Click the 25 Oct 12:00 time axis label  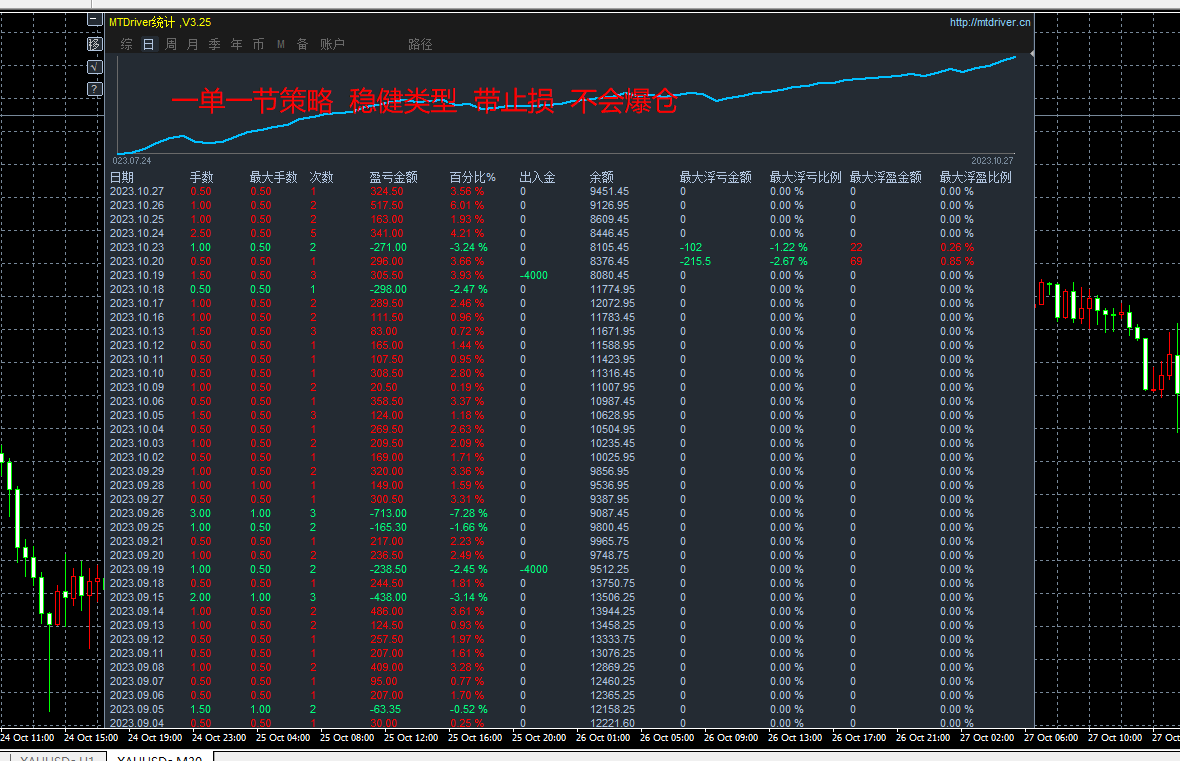pos(411,738)
